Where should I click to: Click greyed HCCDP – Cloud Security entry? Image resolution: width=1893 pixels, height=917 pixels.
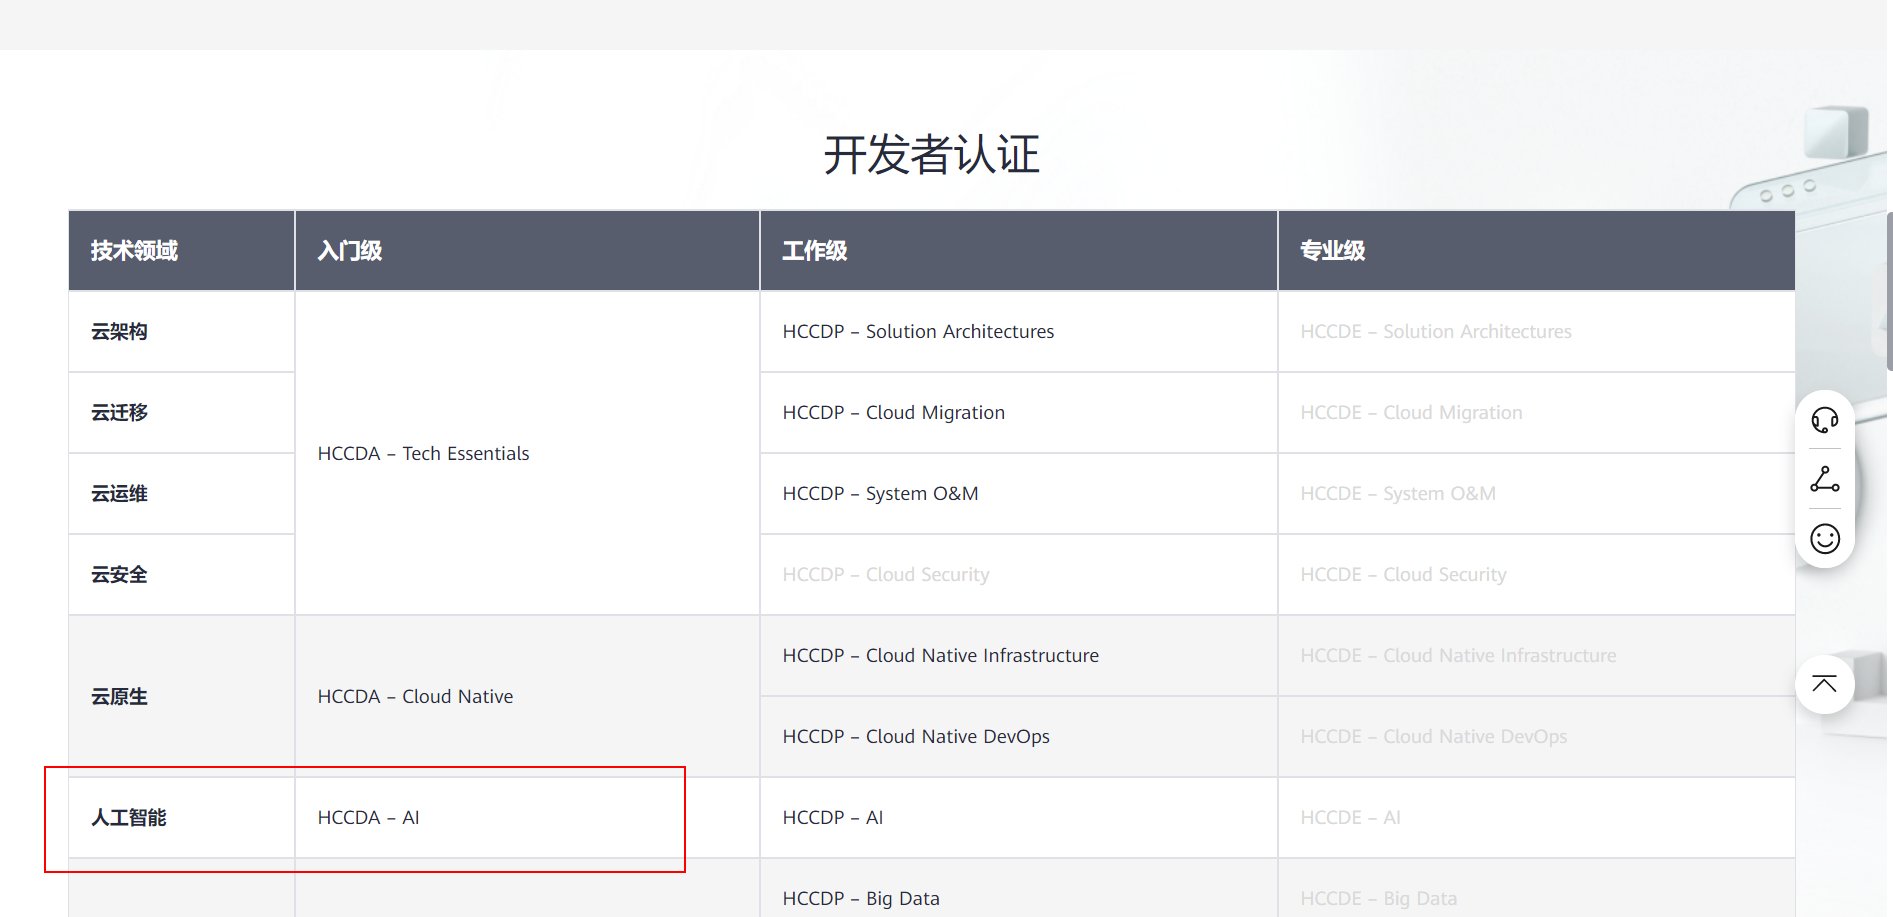click(x=885, y=575)
